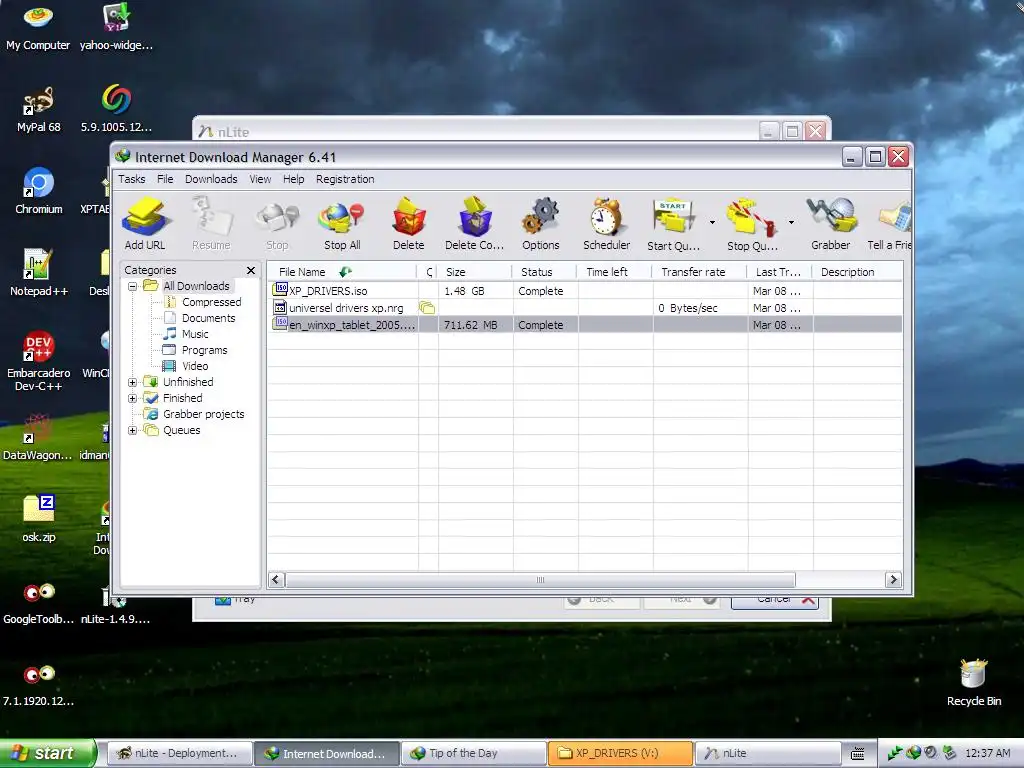
Task: Click the Resume toolbar icon
Action: (211, 224)
